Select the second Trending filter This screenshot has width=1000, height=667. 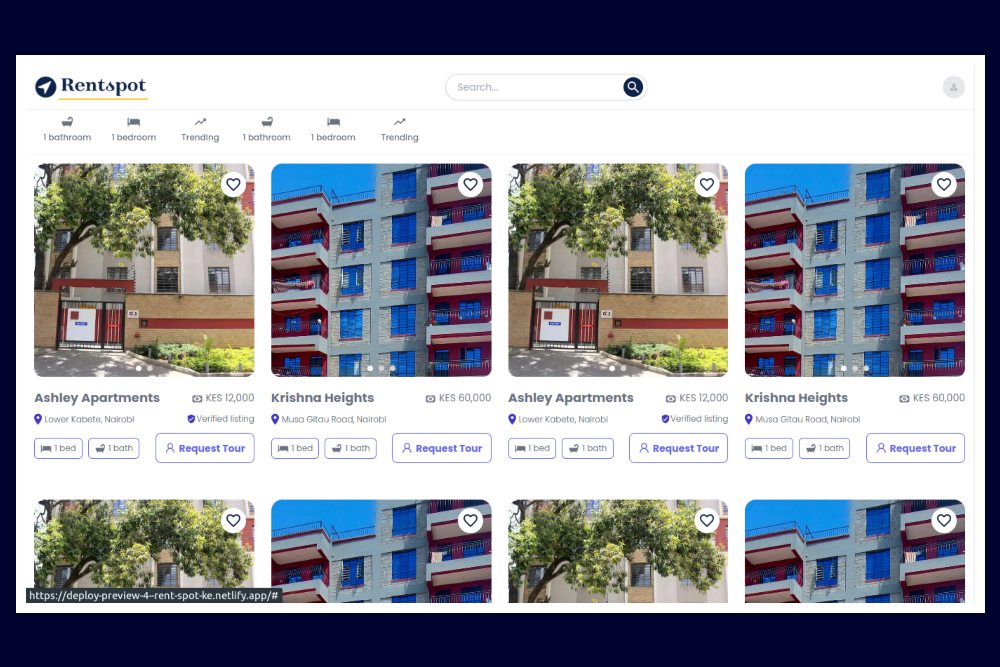coord(399,129)
